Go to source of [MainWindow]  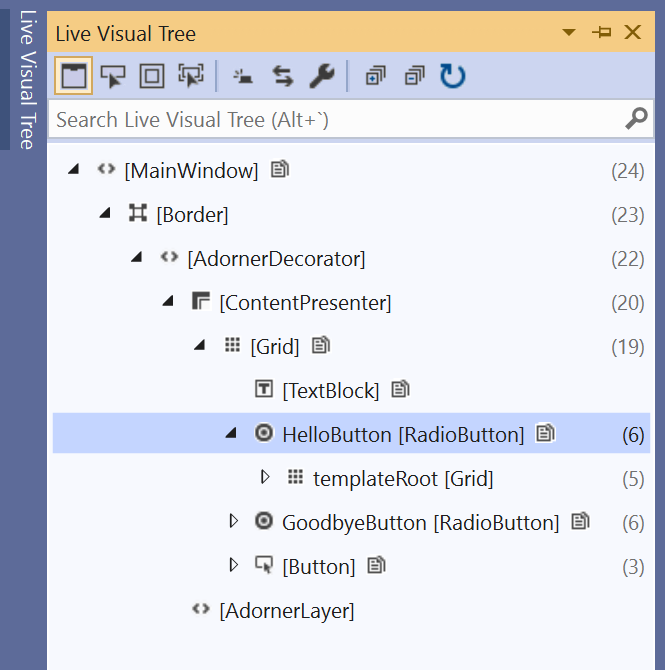280,169
